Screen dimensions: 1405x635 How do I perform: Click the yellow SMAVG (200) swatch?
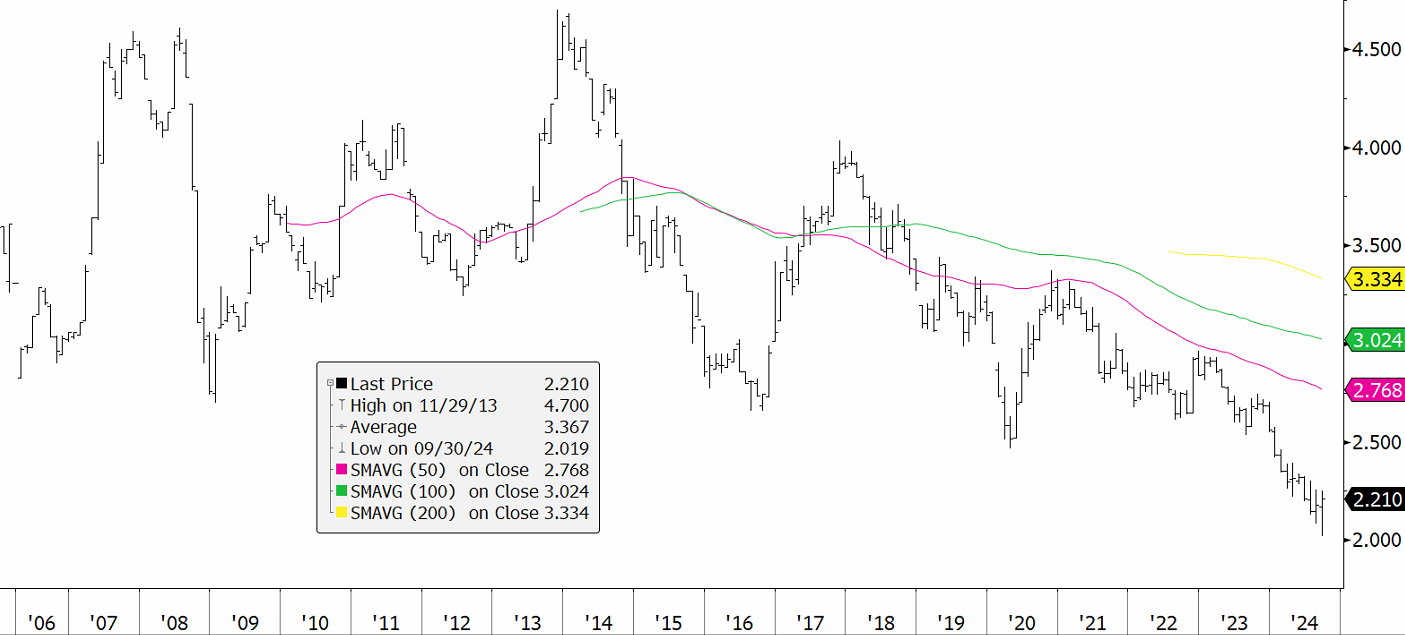(341, 513)
